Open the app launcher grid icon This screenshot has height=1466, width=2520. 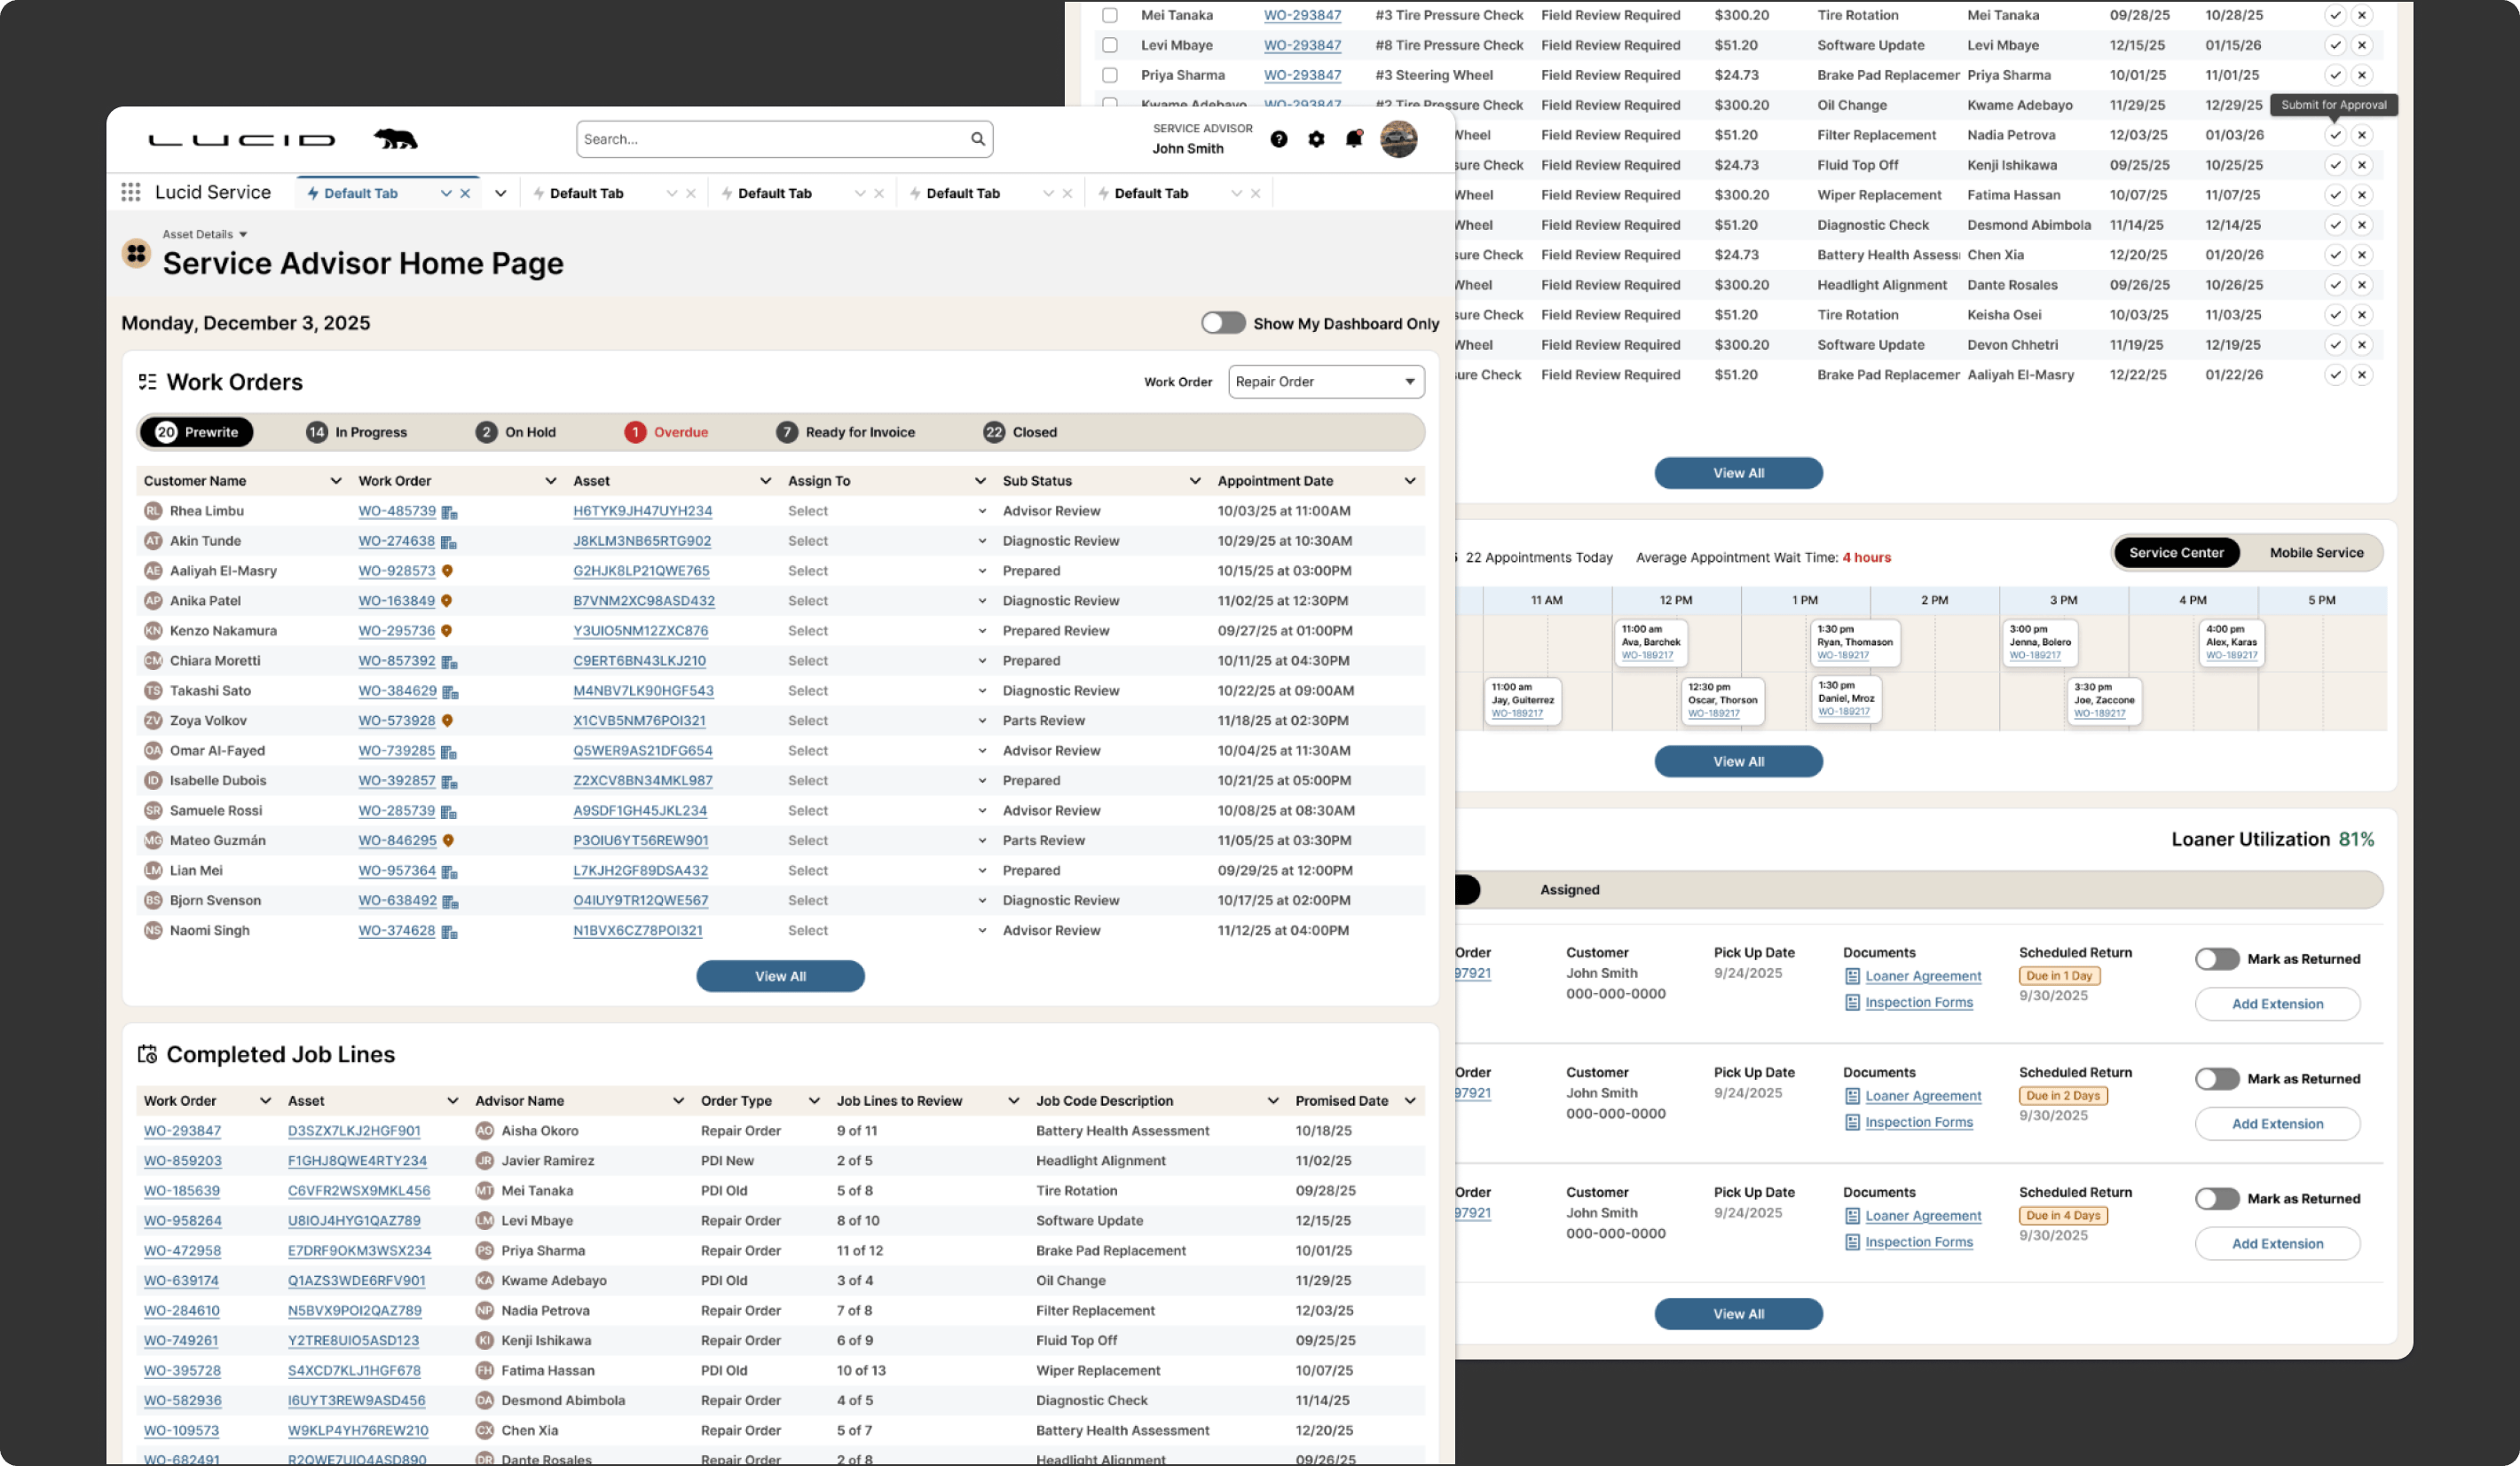tap(131, 192)
